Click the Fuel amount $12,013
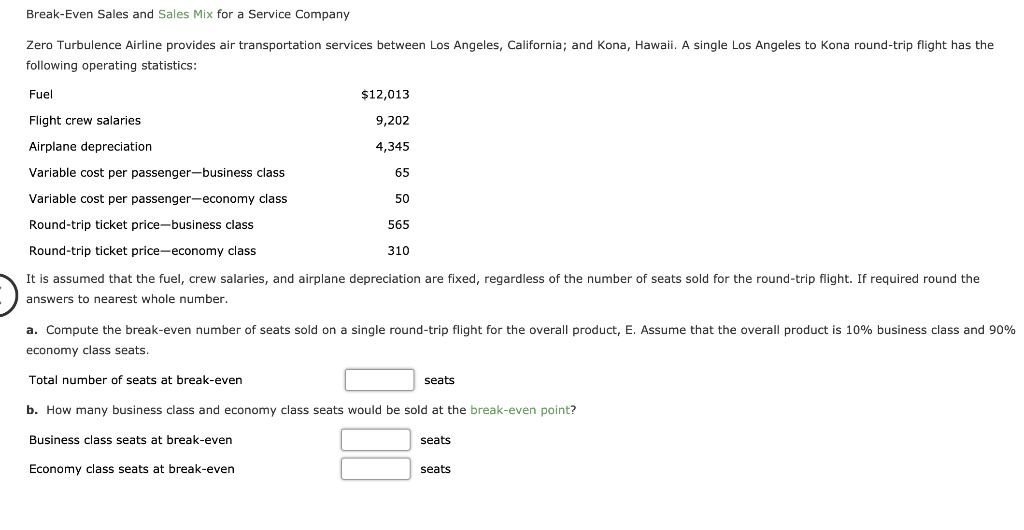This screenshot has width=1024, height=530. pyautogui.click(x=385, y=95)
